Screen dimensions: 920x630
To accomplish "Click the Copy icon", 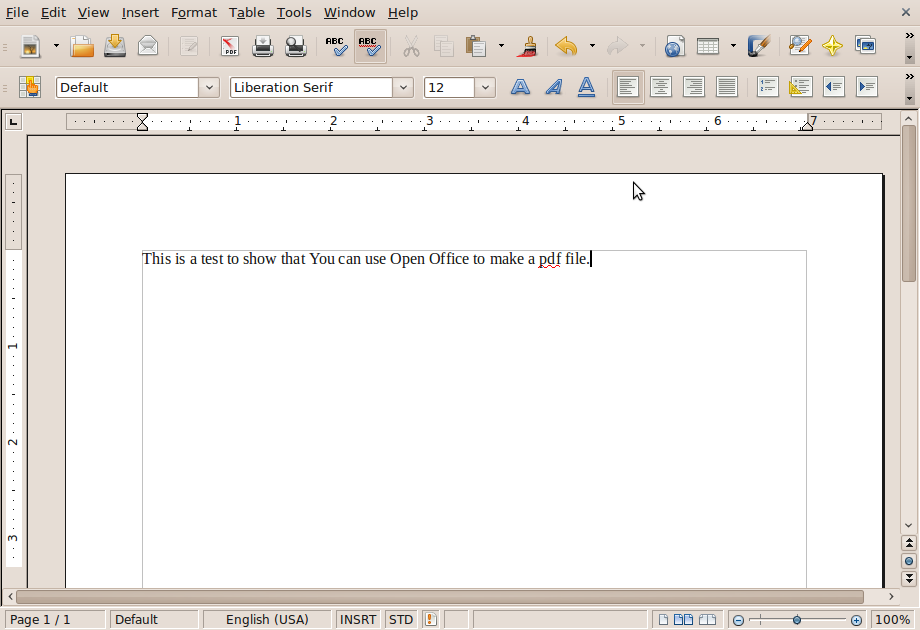I will point(444,46).
